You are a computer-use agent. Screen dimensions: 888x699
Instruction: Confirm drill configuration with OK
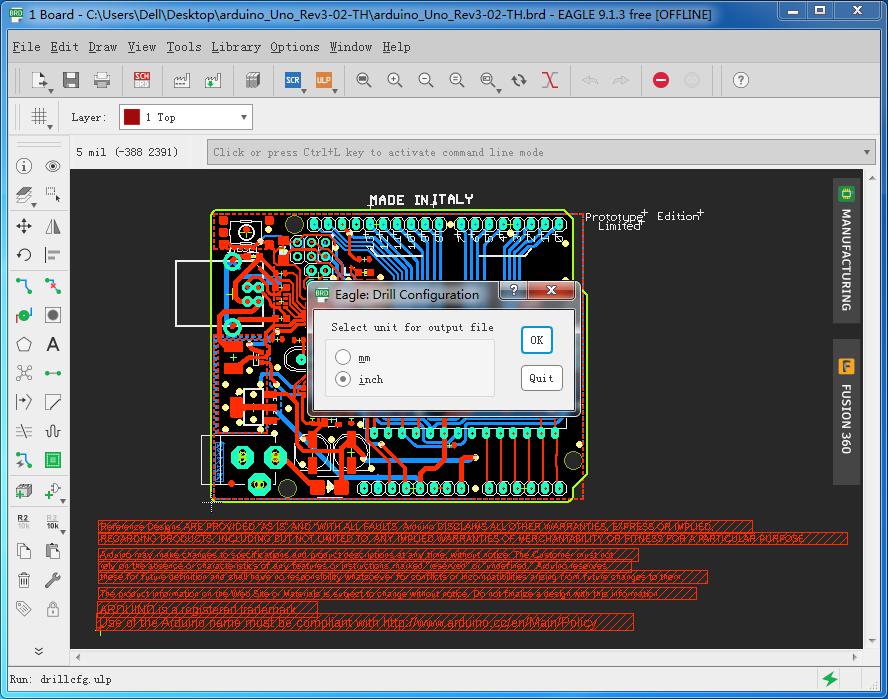536,340
